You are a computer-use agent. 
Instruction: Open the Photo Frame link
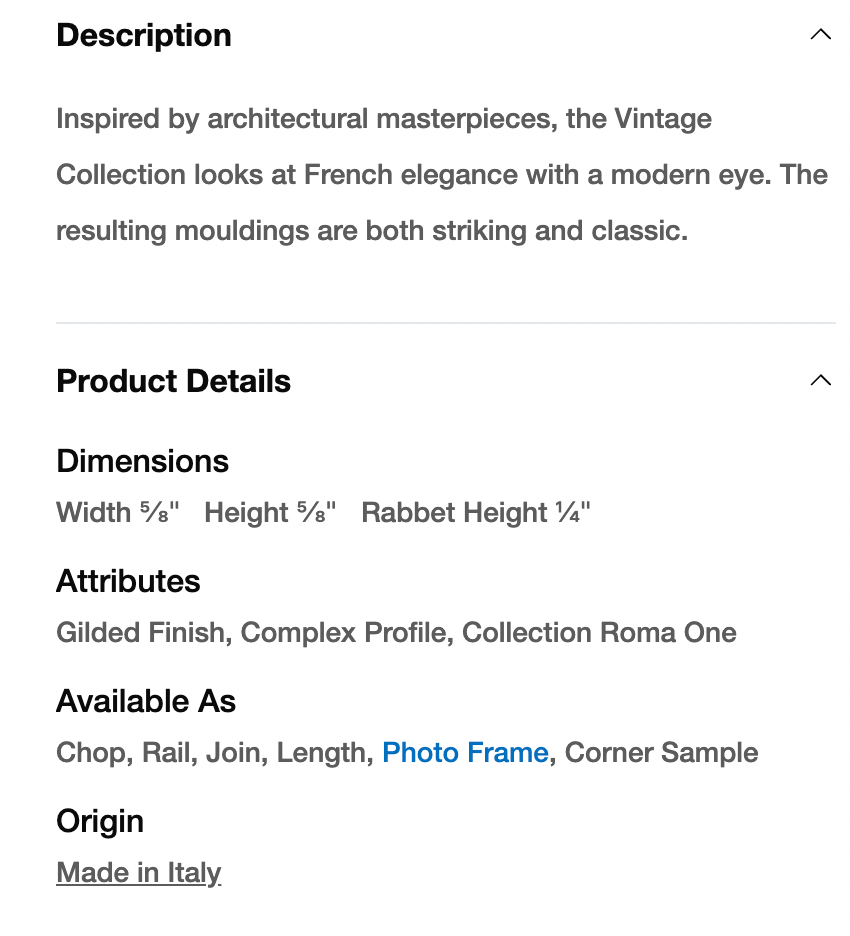(x=465, y=752)
